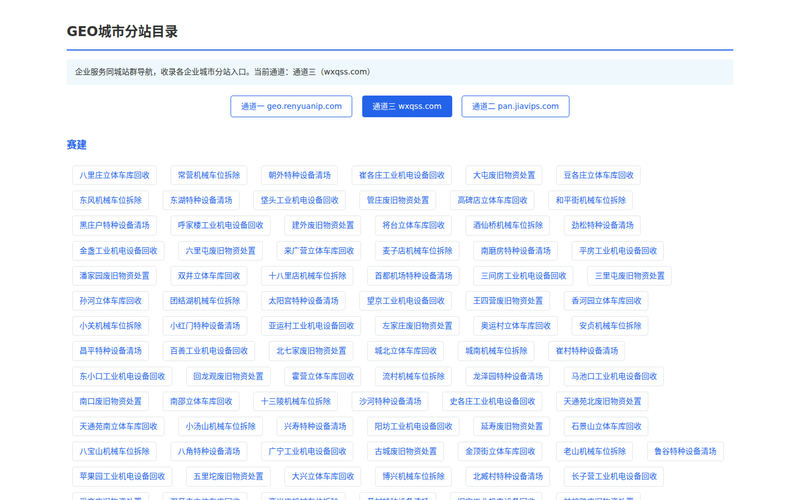Select 东小口工业机电设备回收 link
This screenshot has width=800, height=500.
pos(122,376)
